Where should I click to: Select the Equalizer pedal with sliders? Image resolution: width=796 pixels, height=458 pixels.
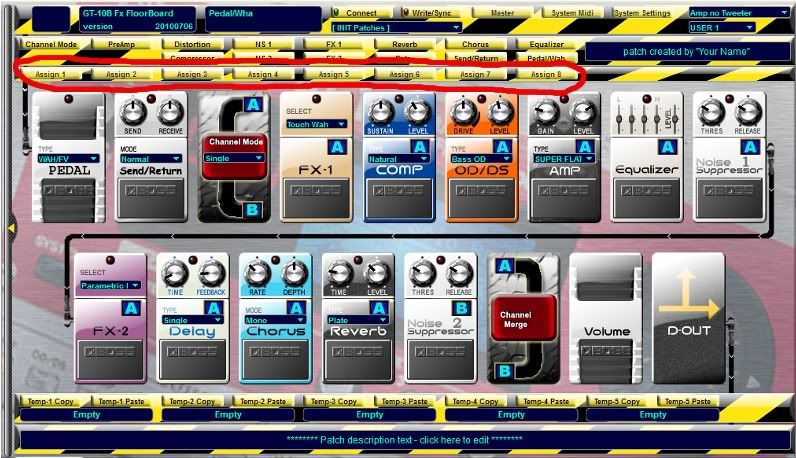click(647, 155)
